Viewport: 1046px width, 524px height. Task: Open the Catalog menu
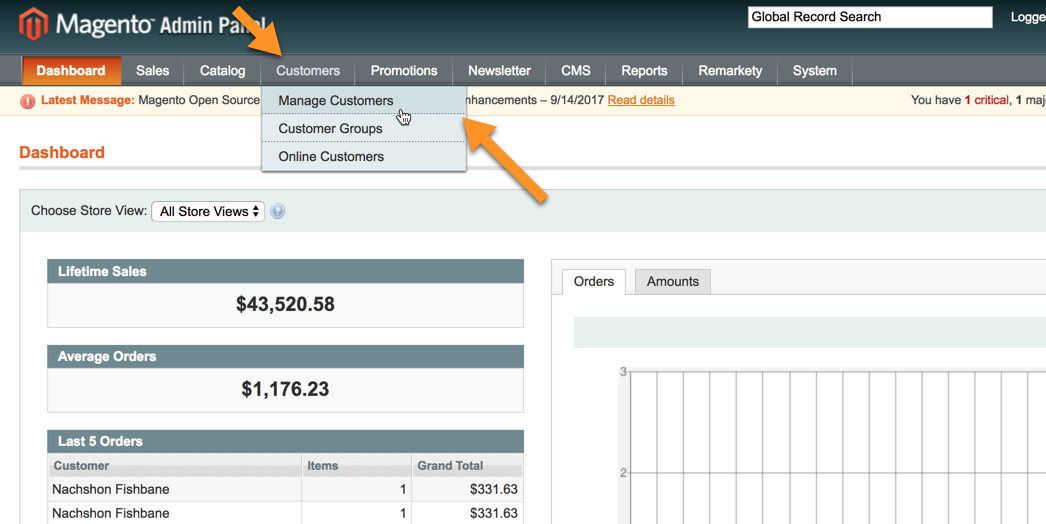[222, 71]
